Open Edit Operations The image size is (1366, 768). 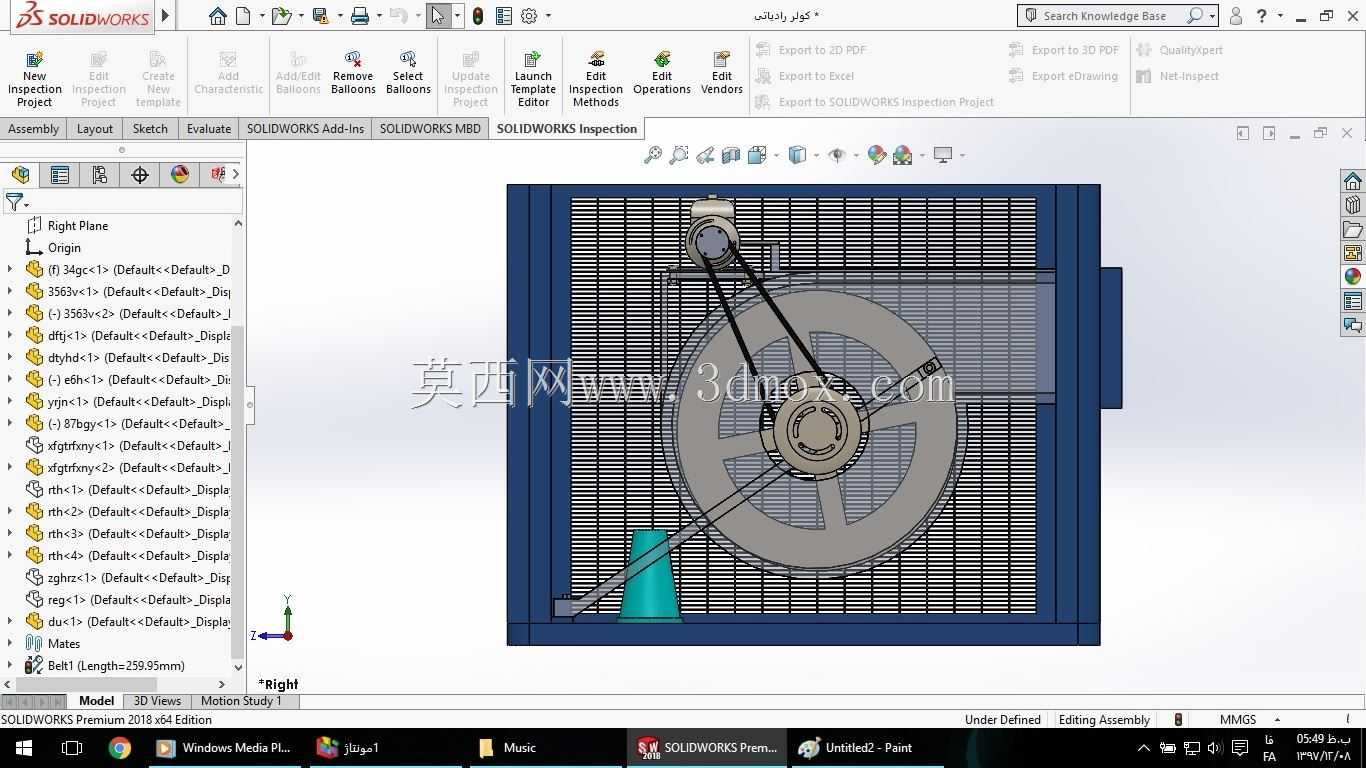pyautogui.click(x=662, y=75)
